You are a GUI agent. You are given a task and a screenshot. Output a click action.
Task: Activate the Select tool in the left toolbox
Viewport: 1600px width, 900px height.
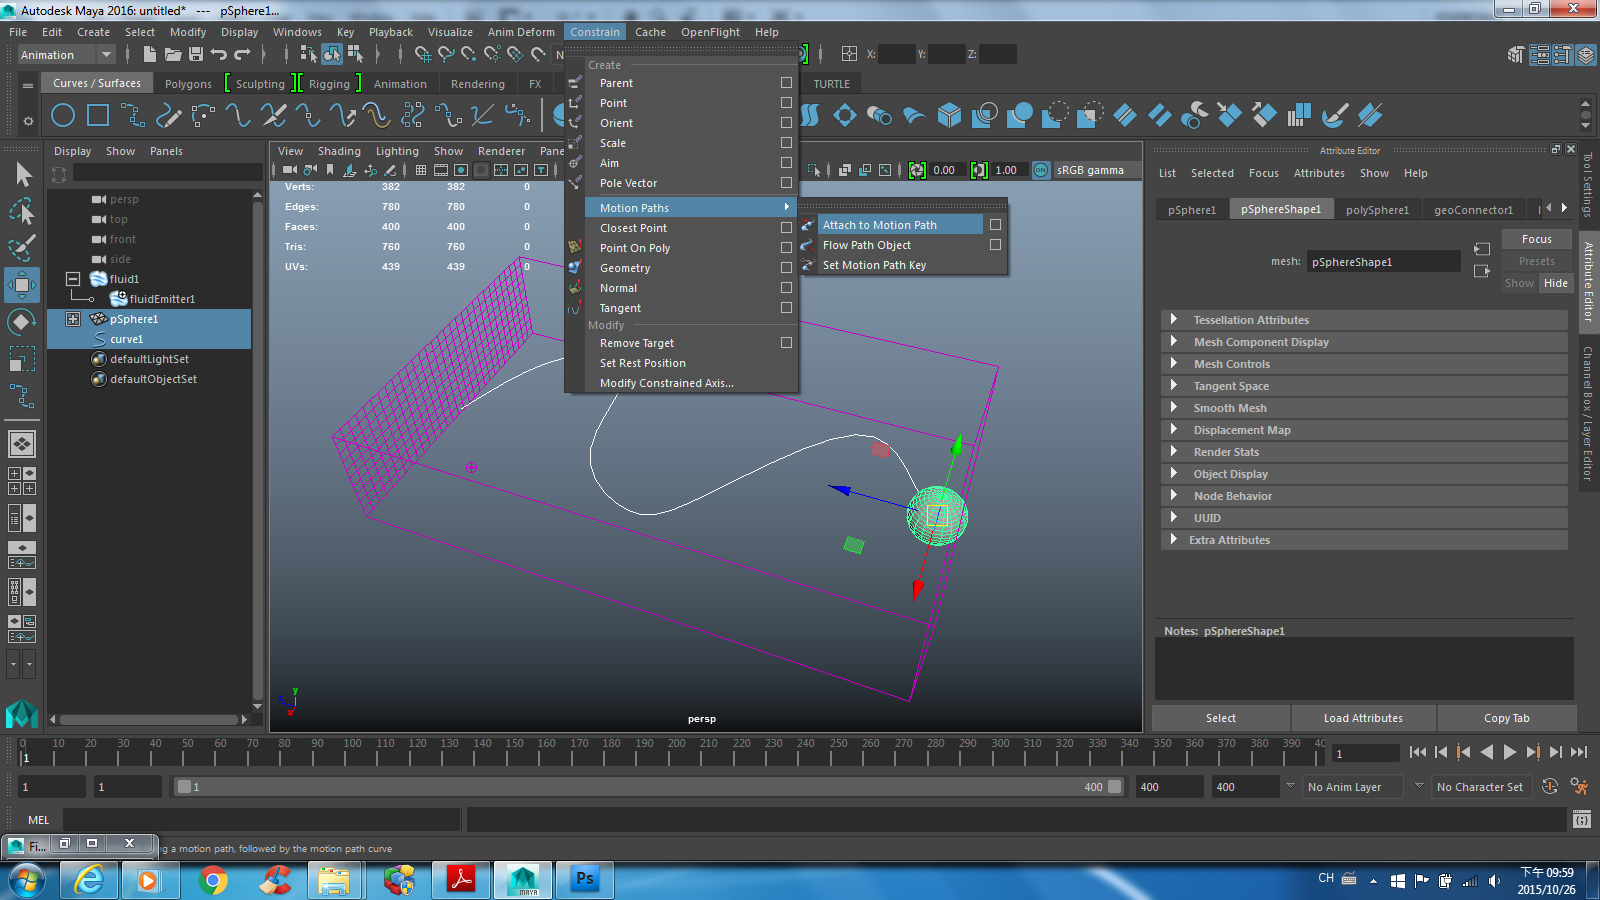click(22, 173)
